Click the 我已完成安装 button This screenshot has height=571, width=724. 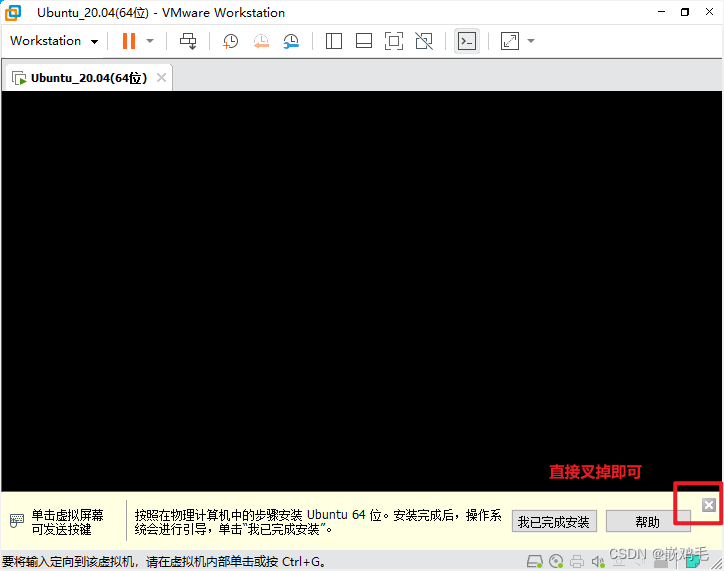554,522
